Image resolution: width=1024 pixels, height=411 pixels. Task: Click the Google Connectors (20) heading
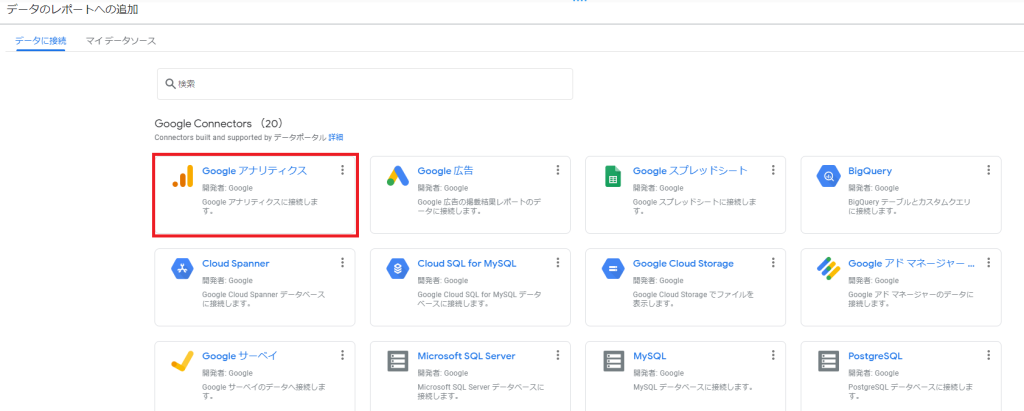218,123
